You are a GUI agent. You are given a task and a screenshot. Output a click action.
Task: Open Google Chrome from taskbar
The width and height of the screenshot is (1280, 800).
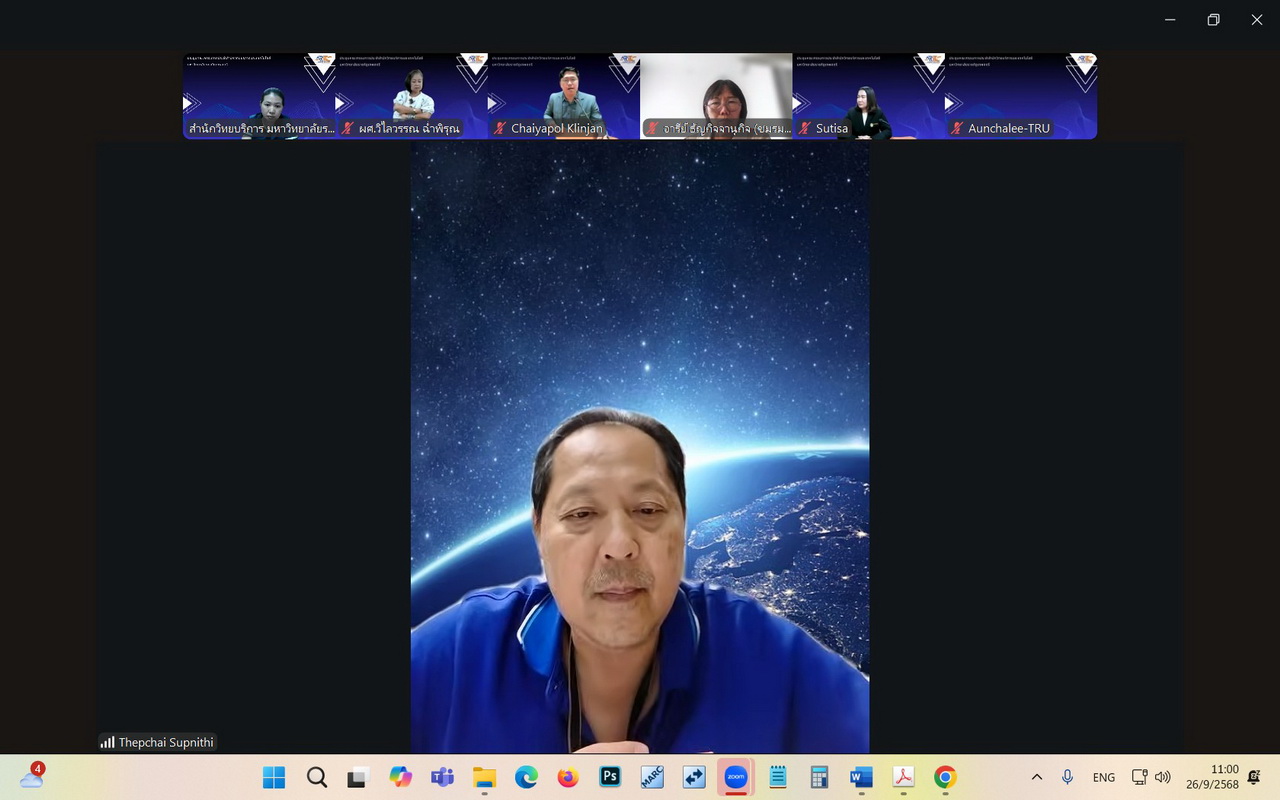pyautogui.click(x=945, y=777)
